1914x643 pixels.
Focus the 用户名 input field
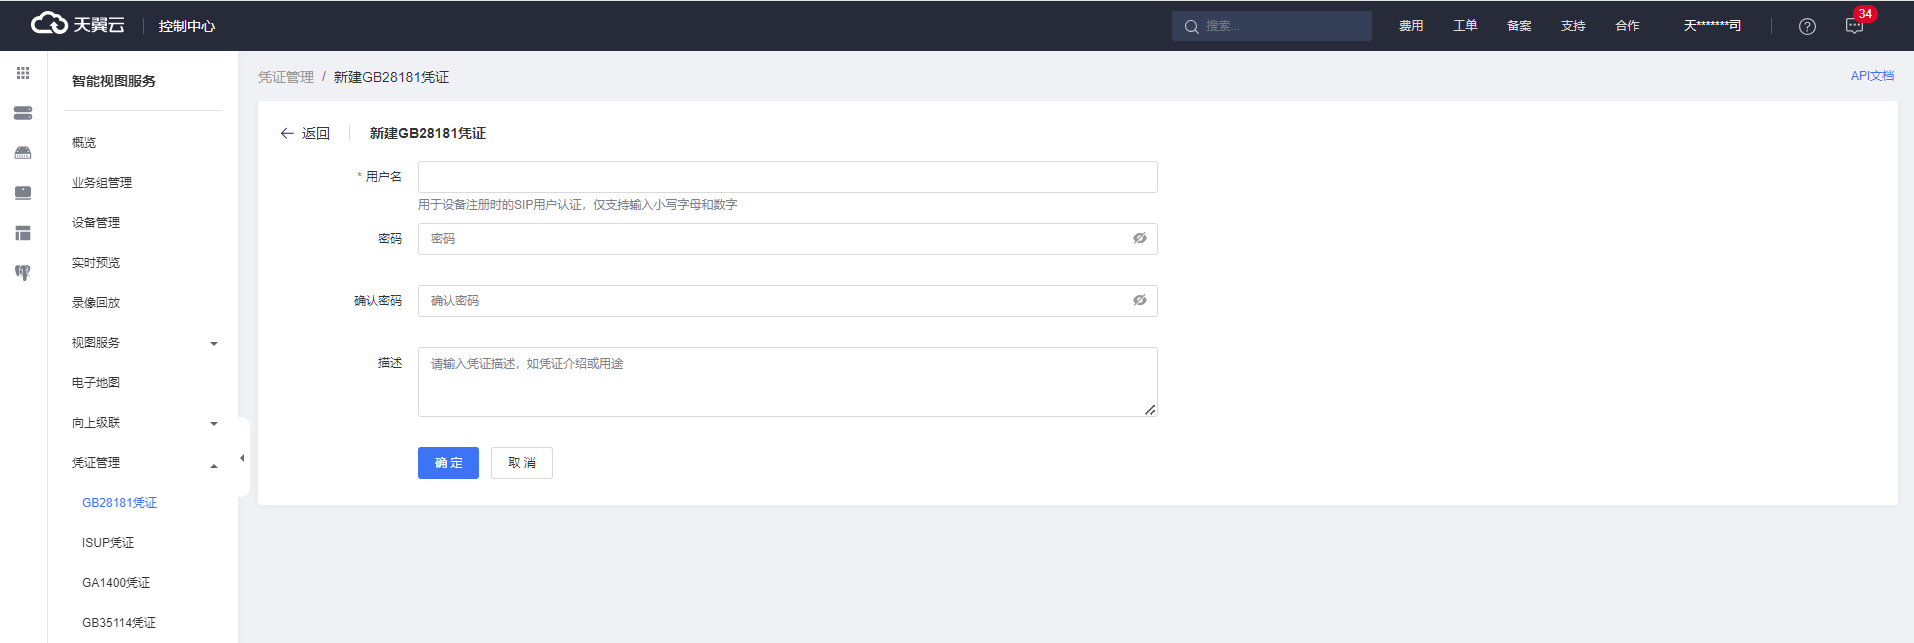click(788, 177)
